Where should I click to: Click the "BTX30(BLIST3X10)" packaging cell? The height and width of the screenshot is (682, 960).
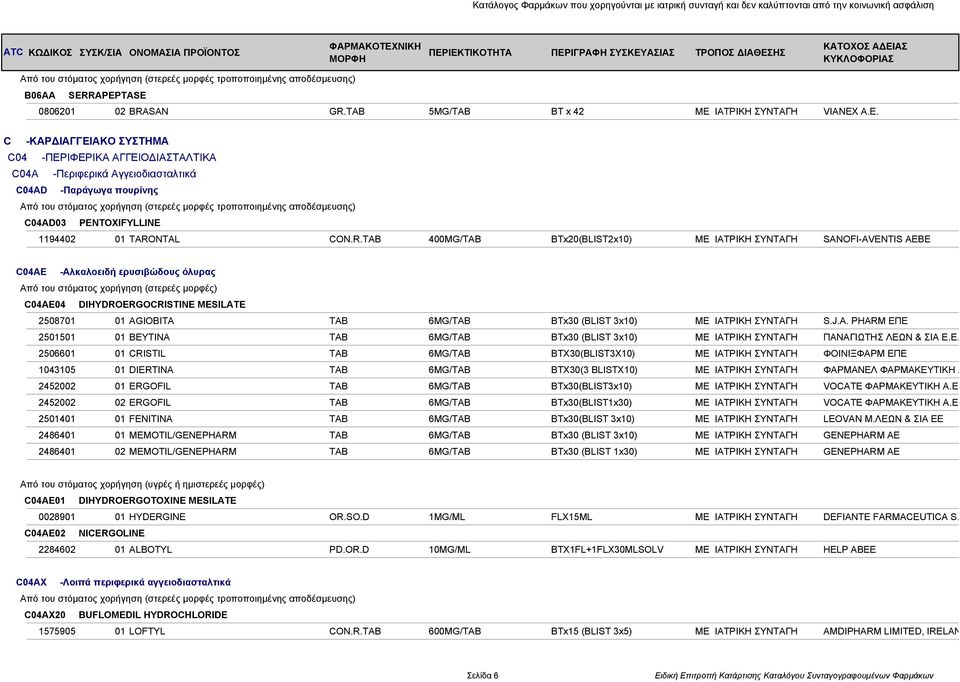click(593, 354)
